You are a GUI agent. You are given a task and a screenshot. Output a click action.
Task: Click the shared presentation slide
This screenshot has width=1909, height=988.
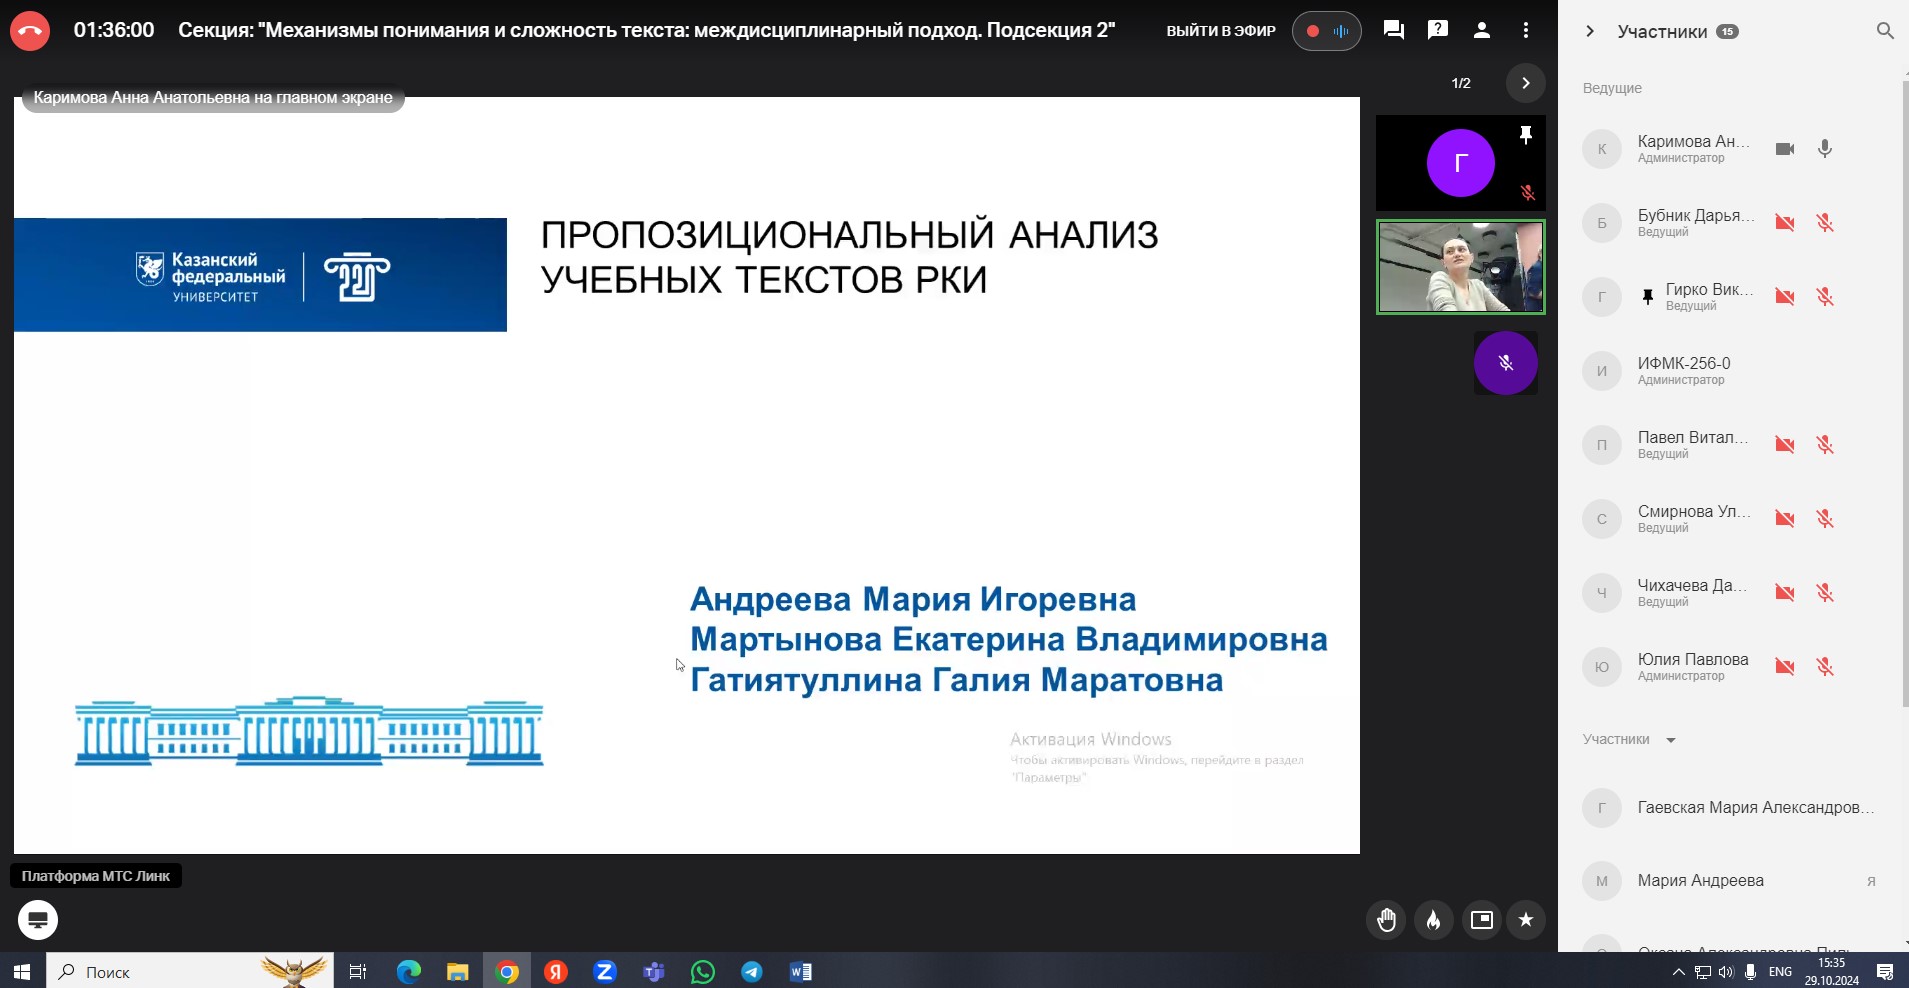pos(687,475)
